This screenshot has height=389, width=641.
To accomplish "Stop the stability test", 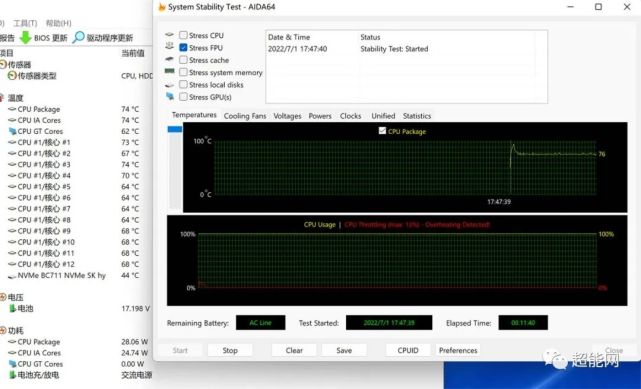I will pos(230,350).
